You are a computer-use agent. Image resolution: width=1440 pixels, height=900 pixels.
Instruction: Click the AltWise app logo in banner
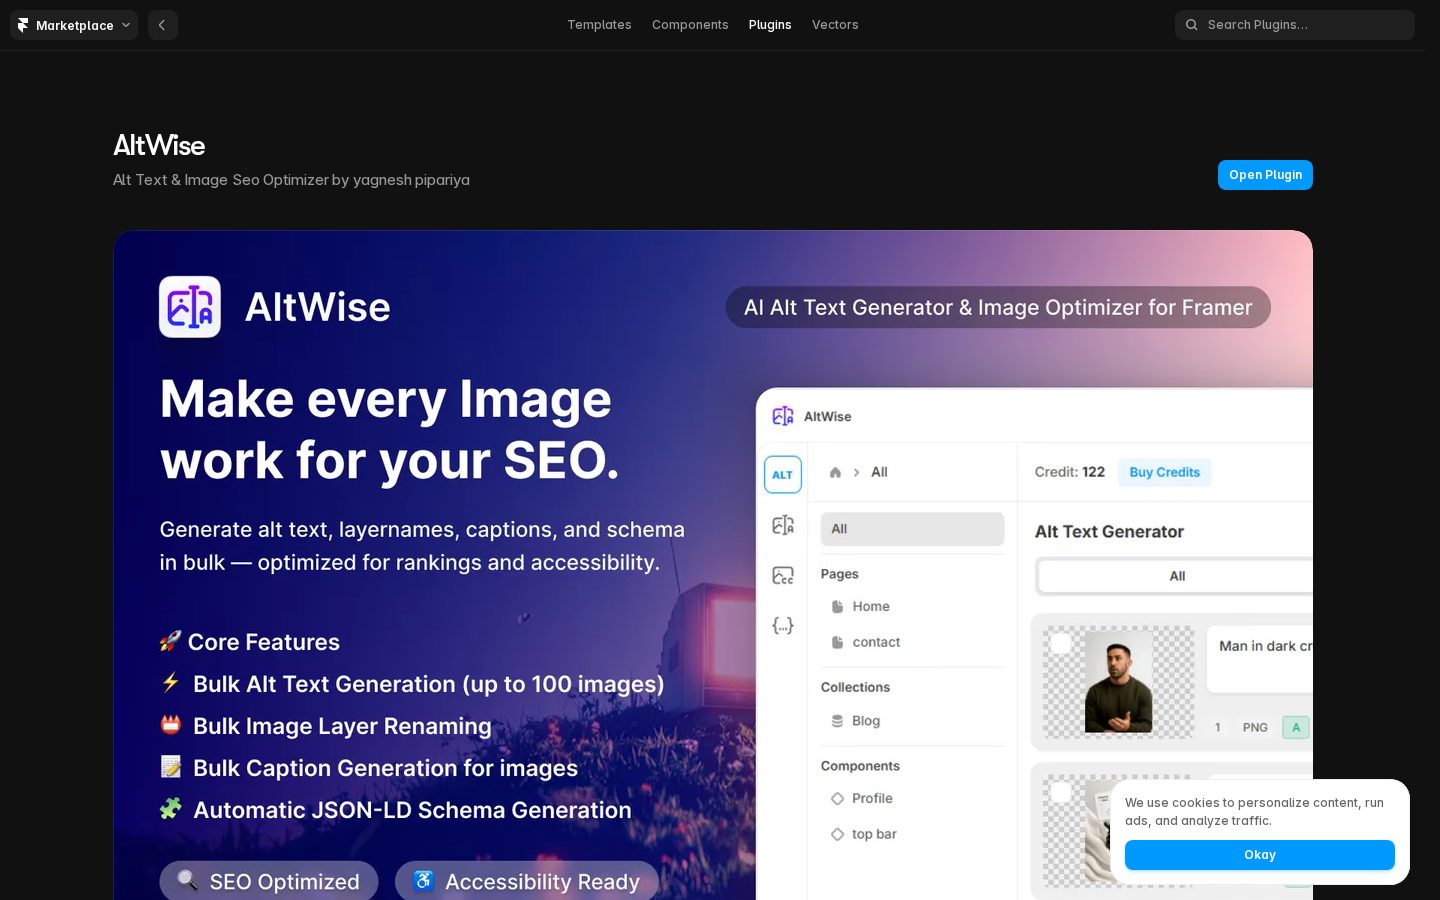[x=190, y=307]
